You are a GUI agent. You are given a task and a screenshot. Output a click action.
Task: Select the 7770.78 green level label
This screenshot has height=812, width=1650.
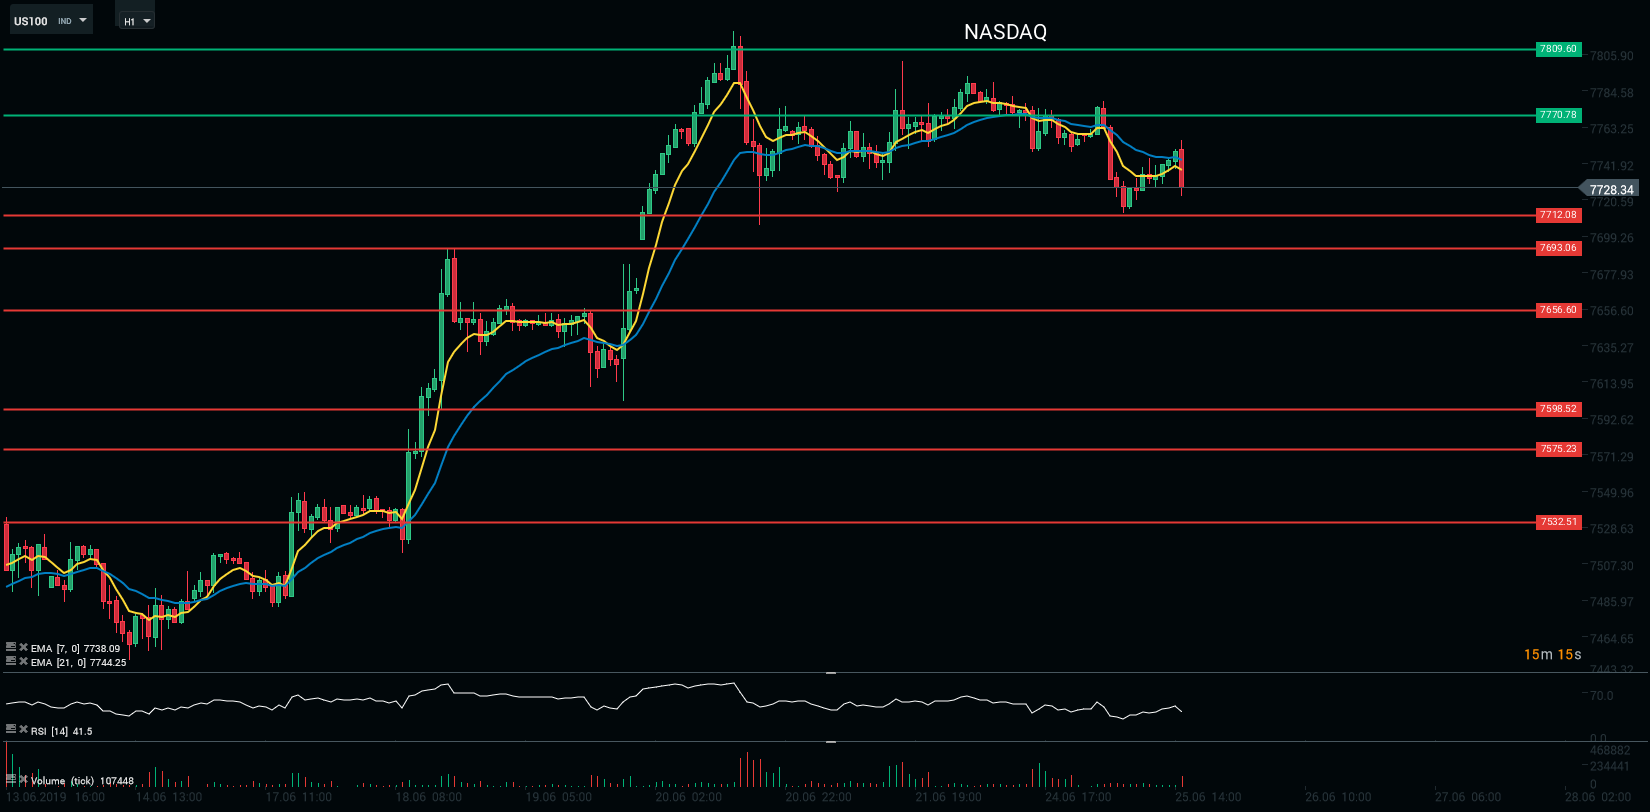[1558, 115]
